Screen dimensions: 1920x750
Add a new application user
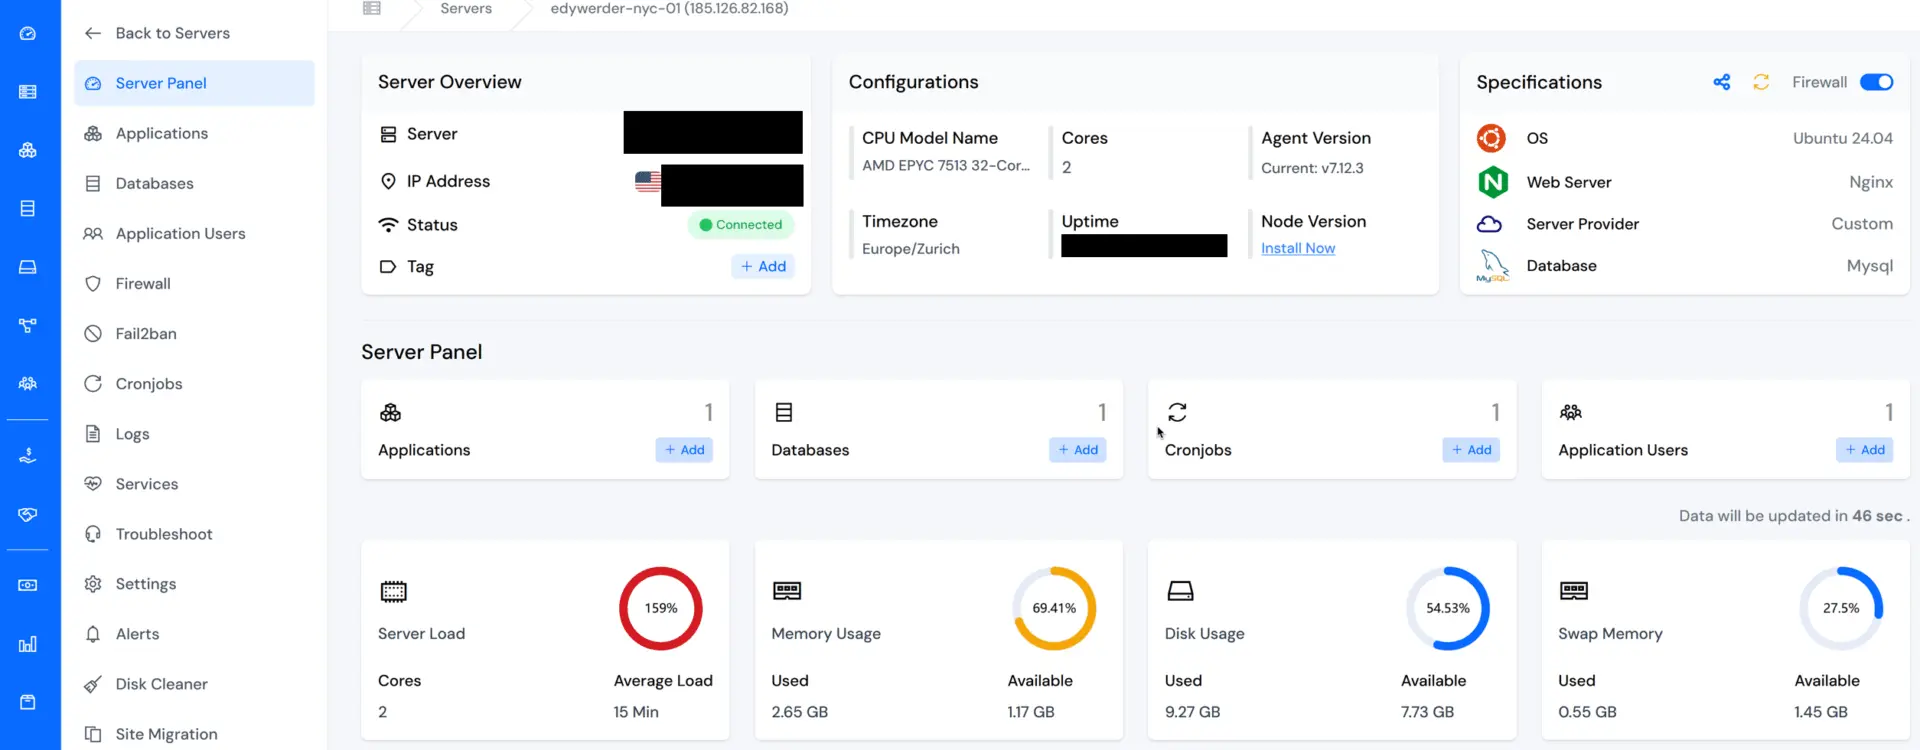point(1864,450)
